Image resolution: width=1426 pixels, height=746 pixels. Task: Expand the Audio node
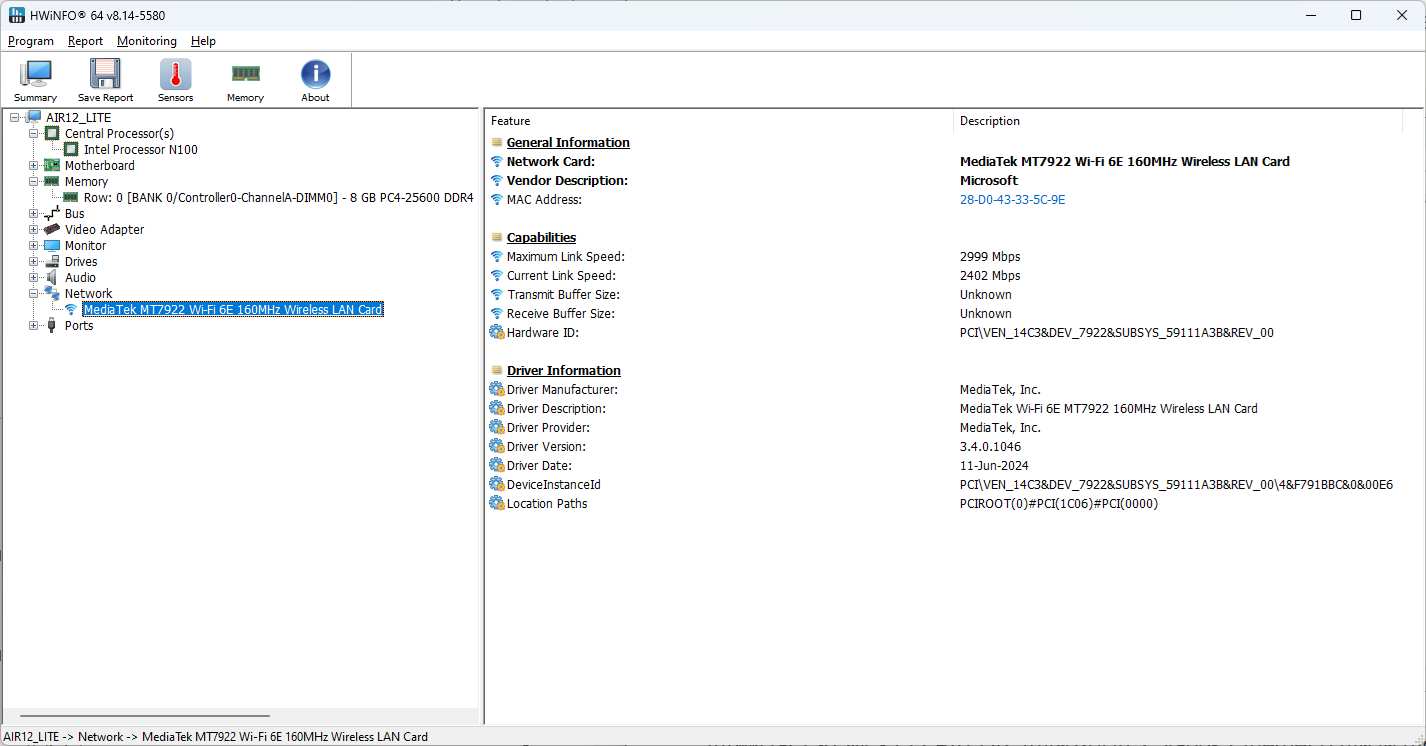pyautogui.click(x=34, y=278)
